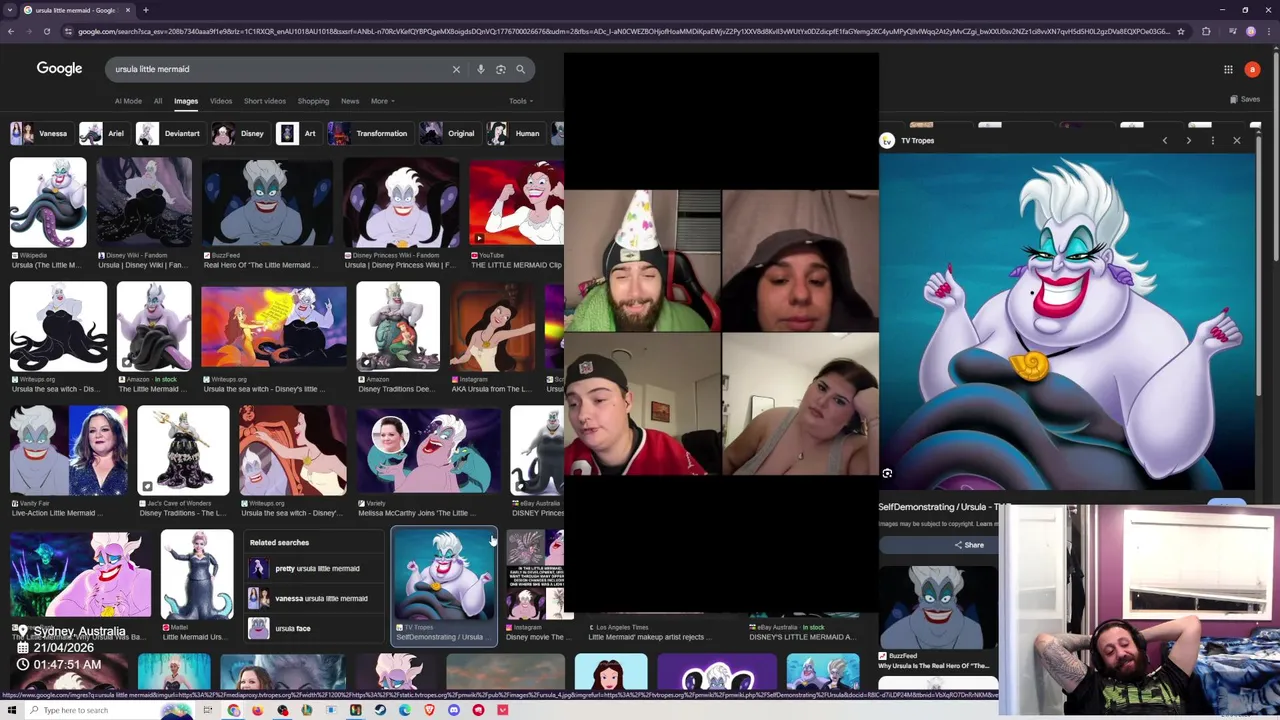Select the Short videos tab
This screenshot has width=1280, height=720.
coord(265,101)
